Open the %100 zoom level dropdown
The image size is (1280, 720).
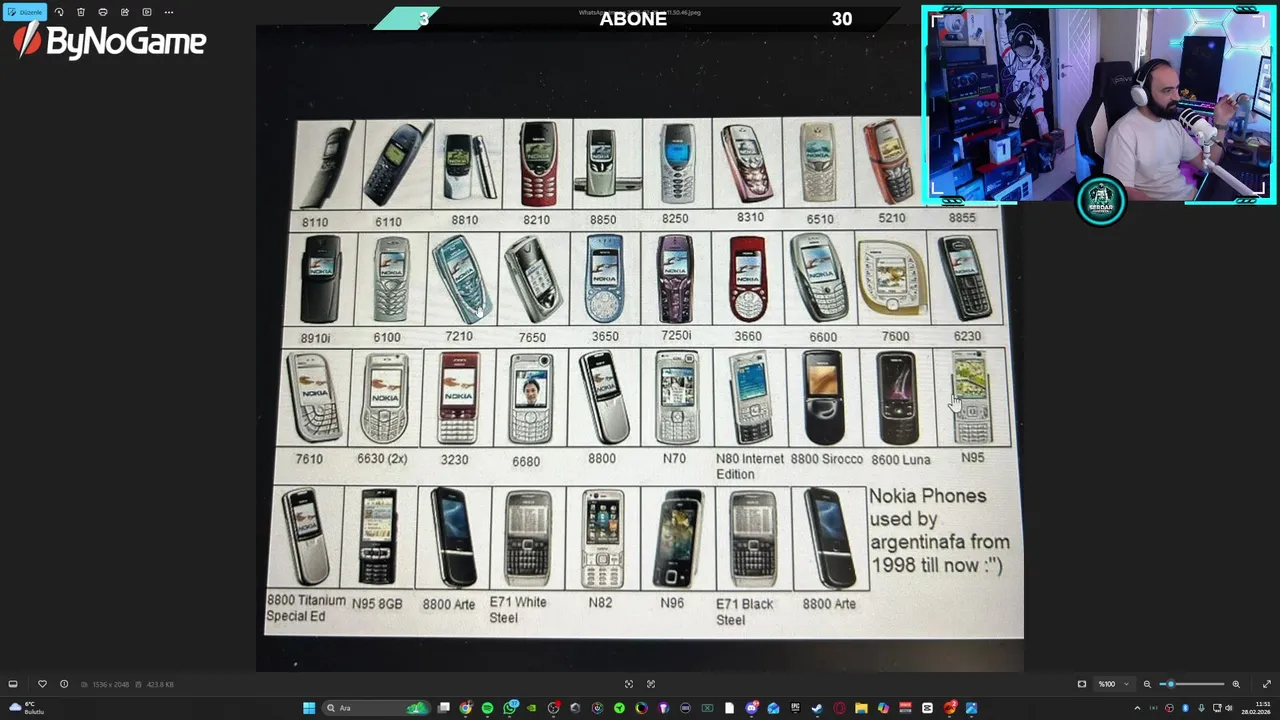click(x=1114, y=684)
